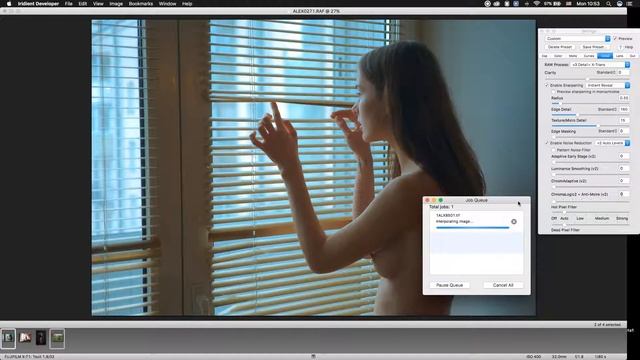
Task: Open the Wi-Fi status menu
Action: pos(537,4)
